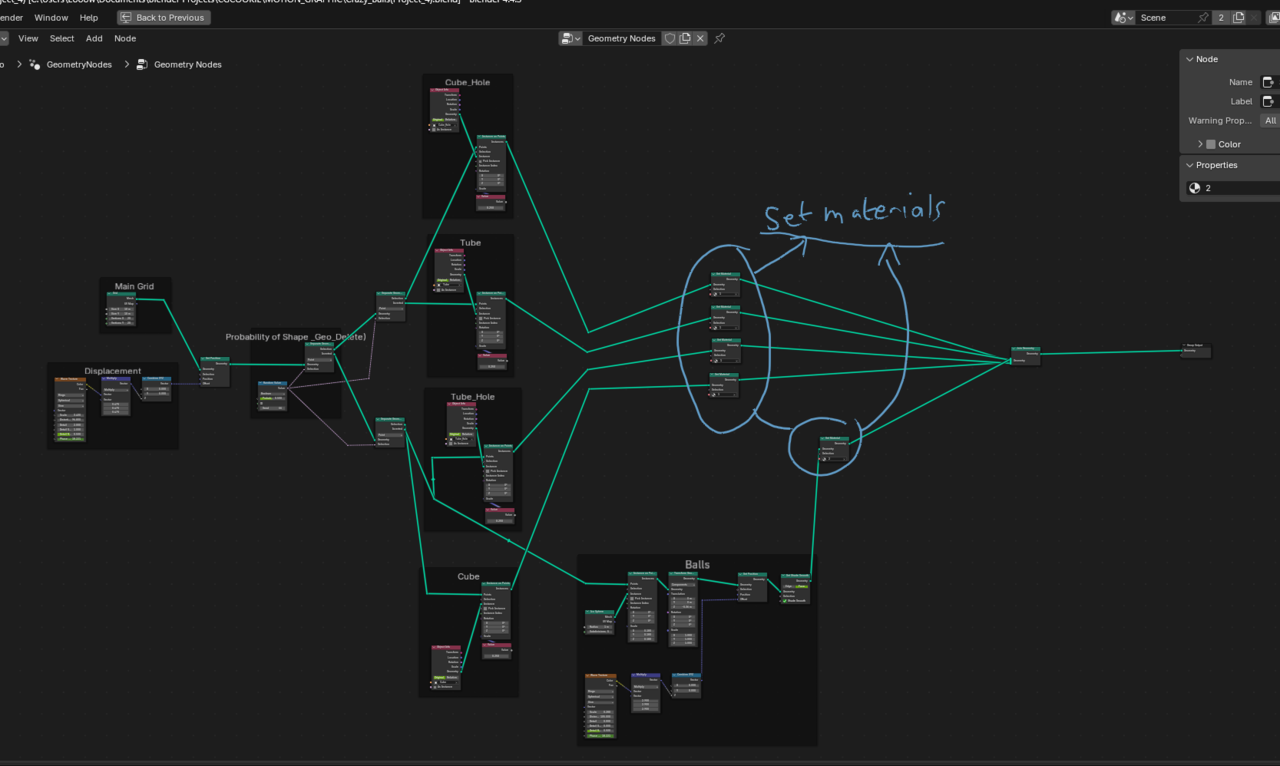Select the Balls frame label
The height and width of the screenshot is (766, 1280).
(697, 565)
